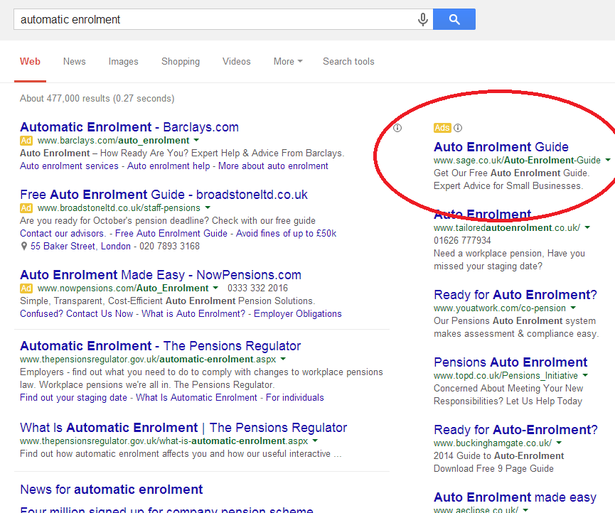Expand arrow beside topd.co.uk URL
The image size is (615, 513).
tap(585, 375)
